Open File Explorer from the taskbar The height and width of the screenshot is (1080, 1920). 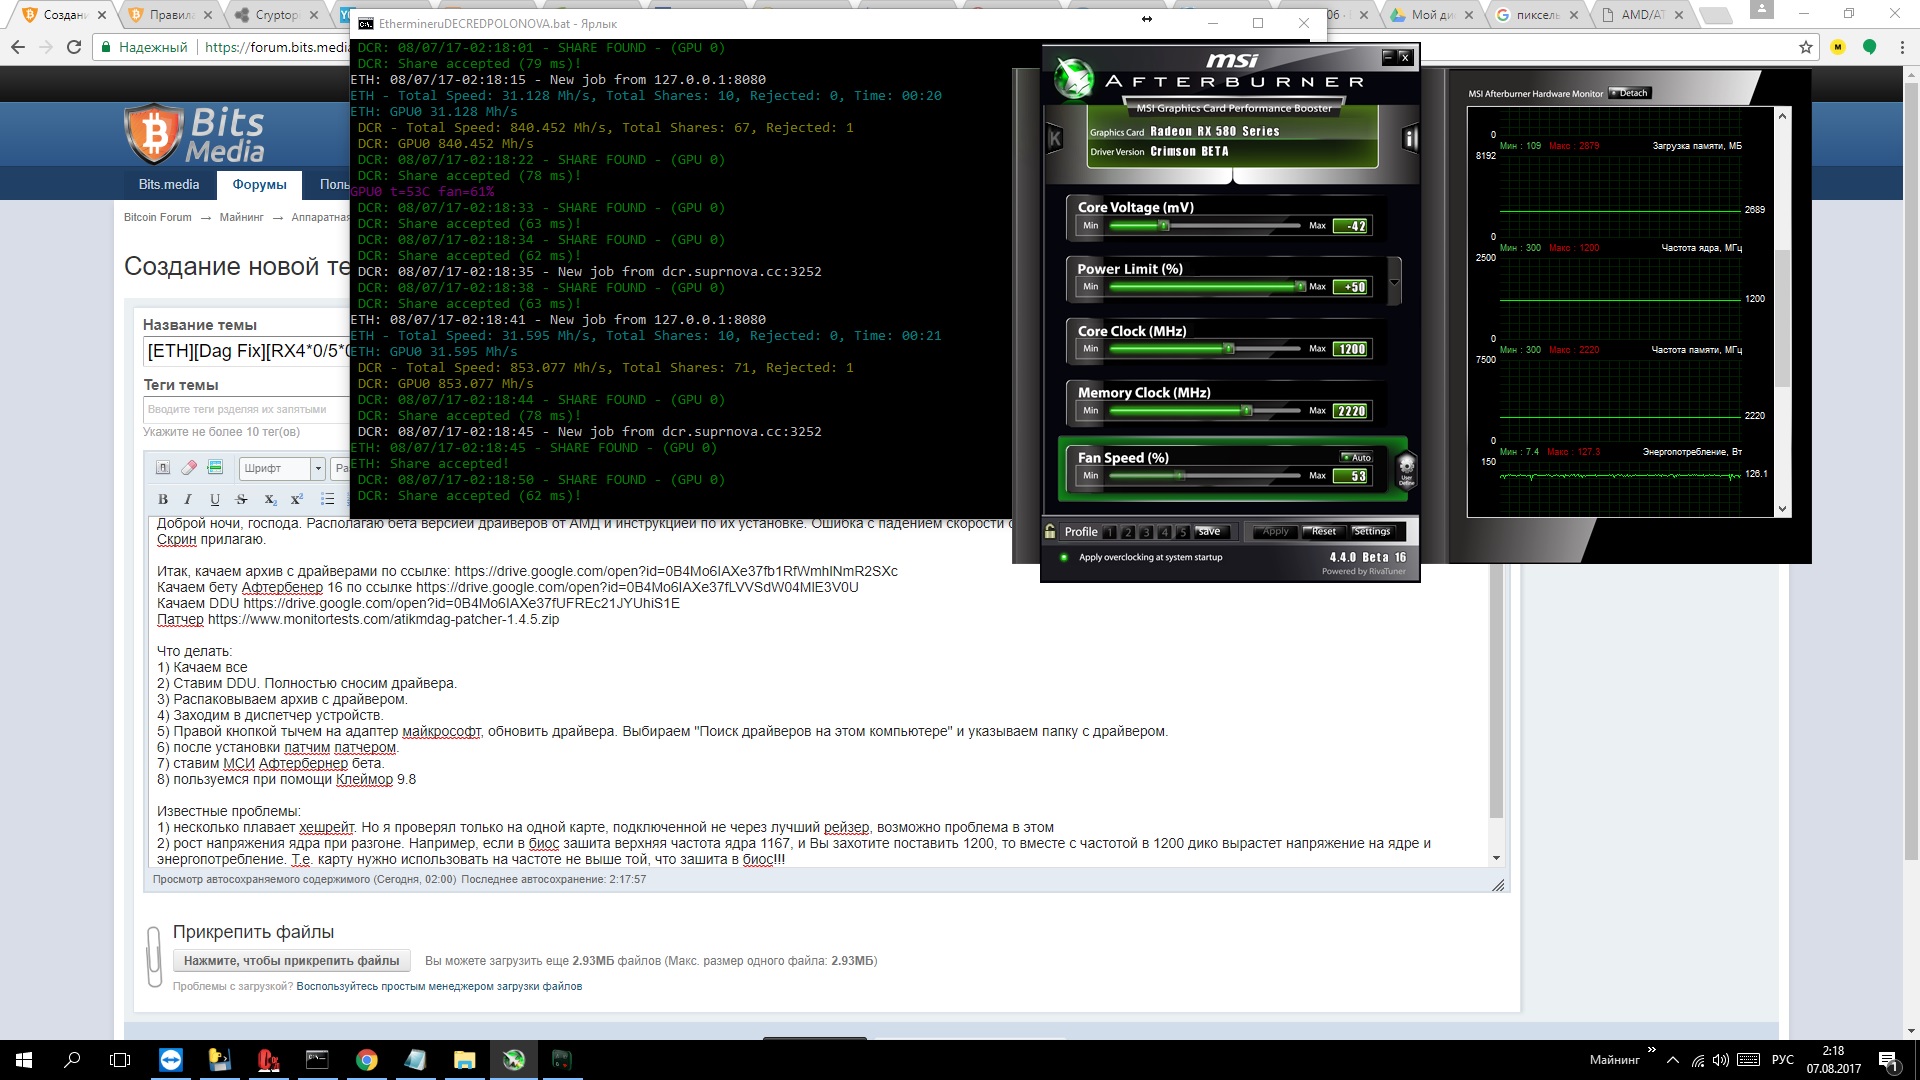pos(465,1060)
